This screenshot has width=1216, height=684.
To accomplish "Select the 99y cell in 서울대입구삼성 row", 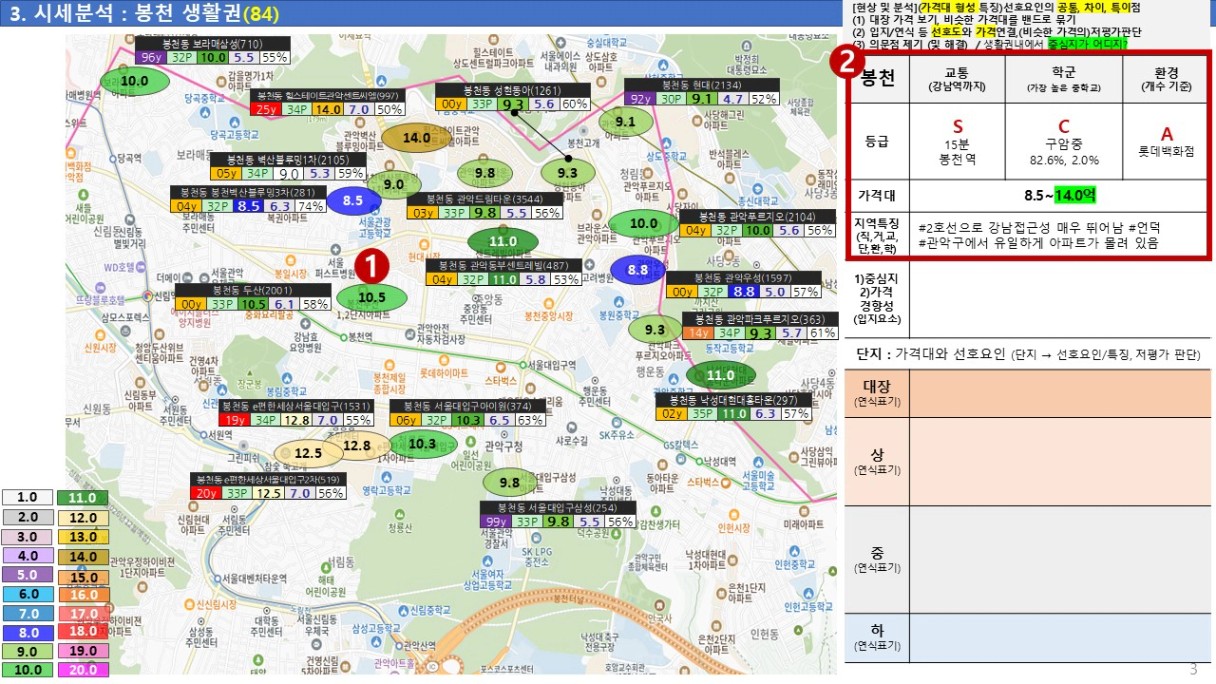I will 497,522.
